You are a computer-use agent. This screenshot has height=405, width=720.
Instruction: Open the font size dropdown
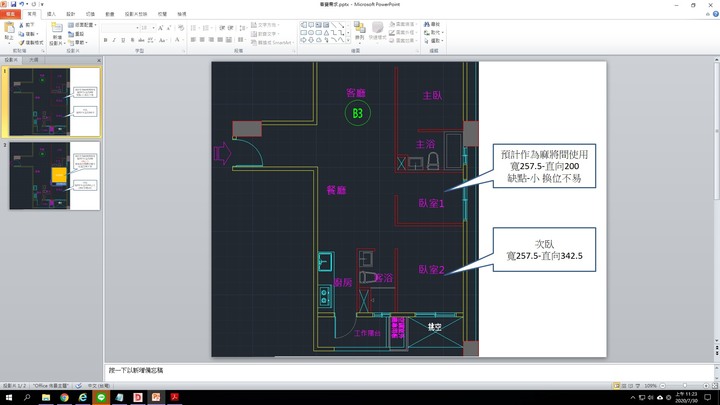tap(153, 28)
